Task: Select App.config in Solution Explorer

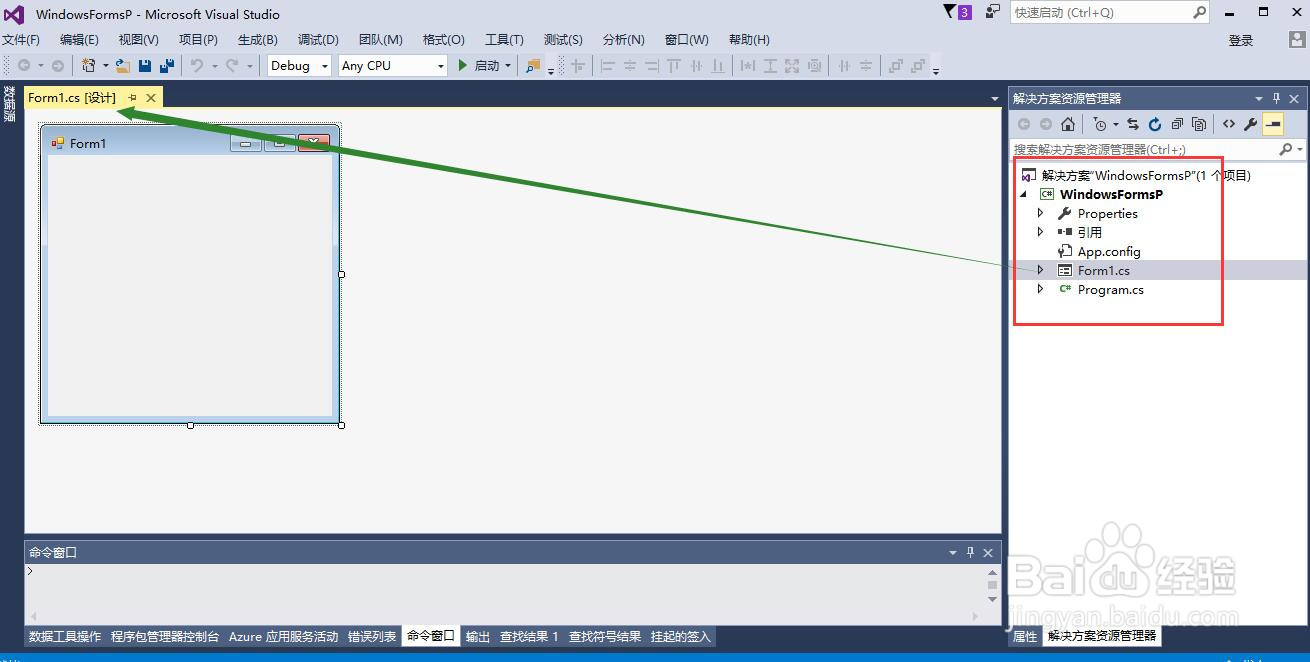Action: [x=1109, y=252]
